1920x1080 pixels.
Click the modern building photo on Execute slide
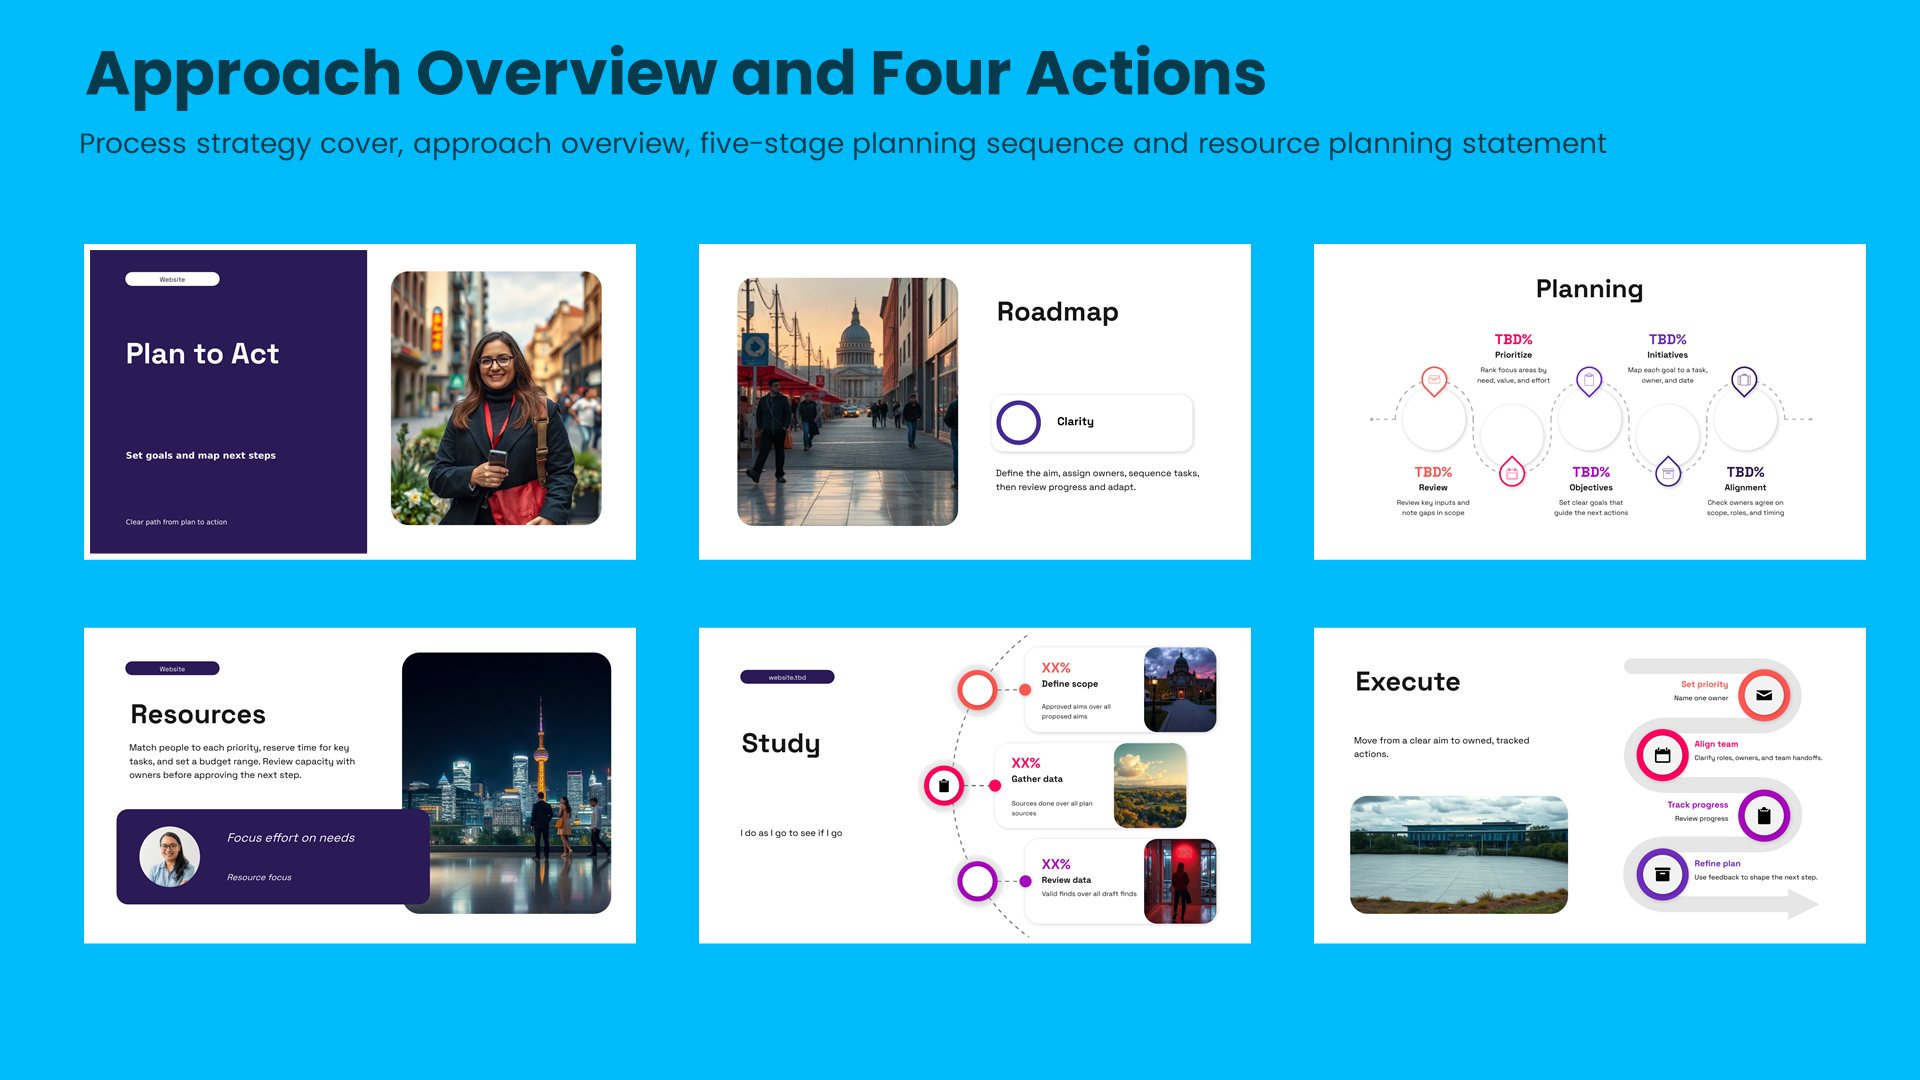point(1459,855)
